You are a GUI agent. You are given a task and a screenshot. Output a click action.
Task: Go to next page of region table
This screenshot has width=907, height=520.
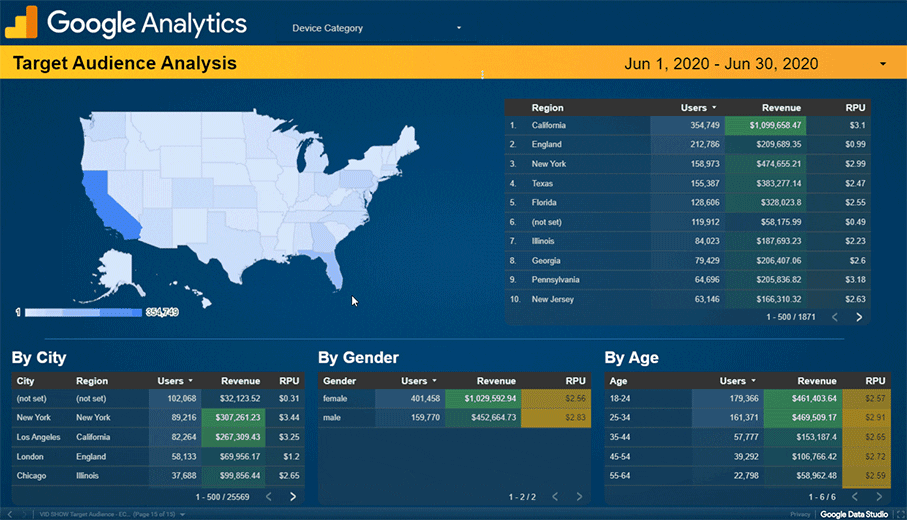pyautogui.click(x=859, y=317)
